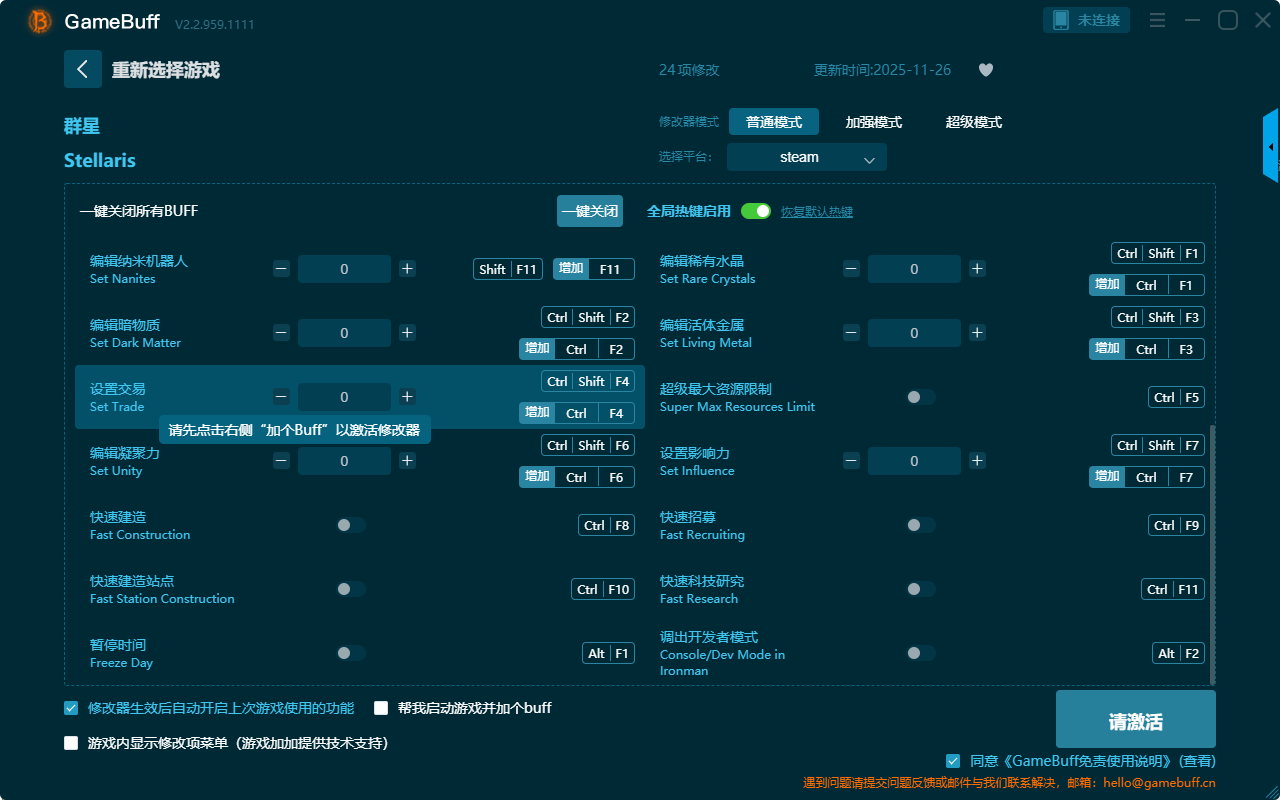Screen dimensions: 1280x800
Task: Click the back arrow to reselect game
Action: [x=83, y=69]
